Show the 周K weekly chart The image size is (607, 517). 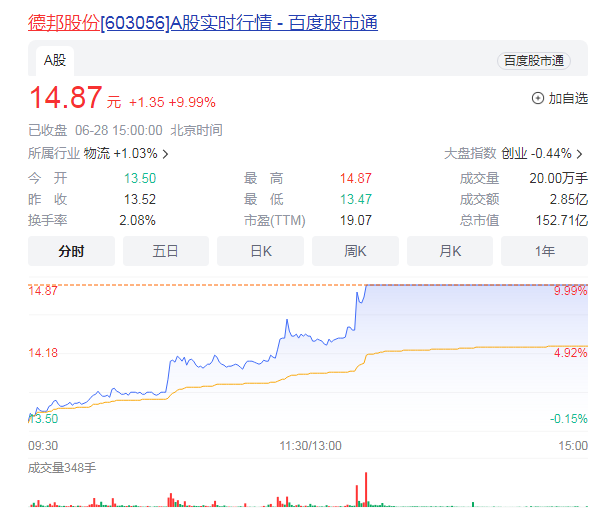coord(355,251)
